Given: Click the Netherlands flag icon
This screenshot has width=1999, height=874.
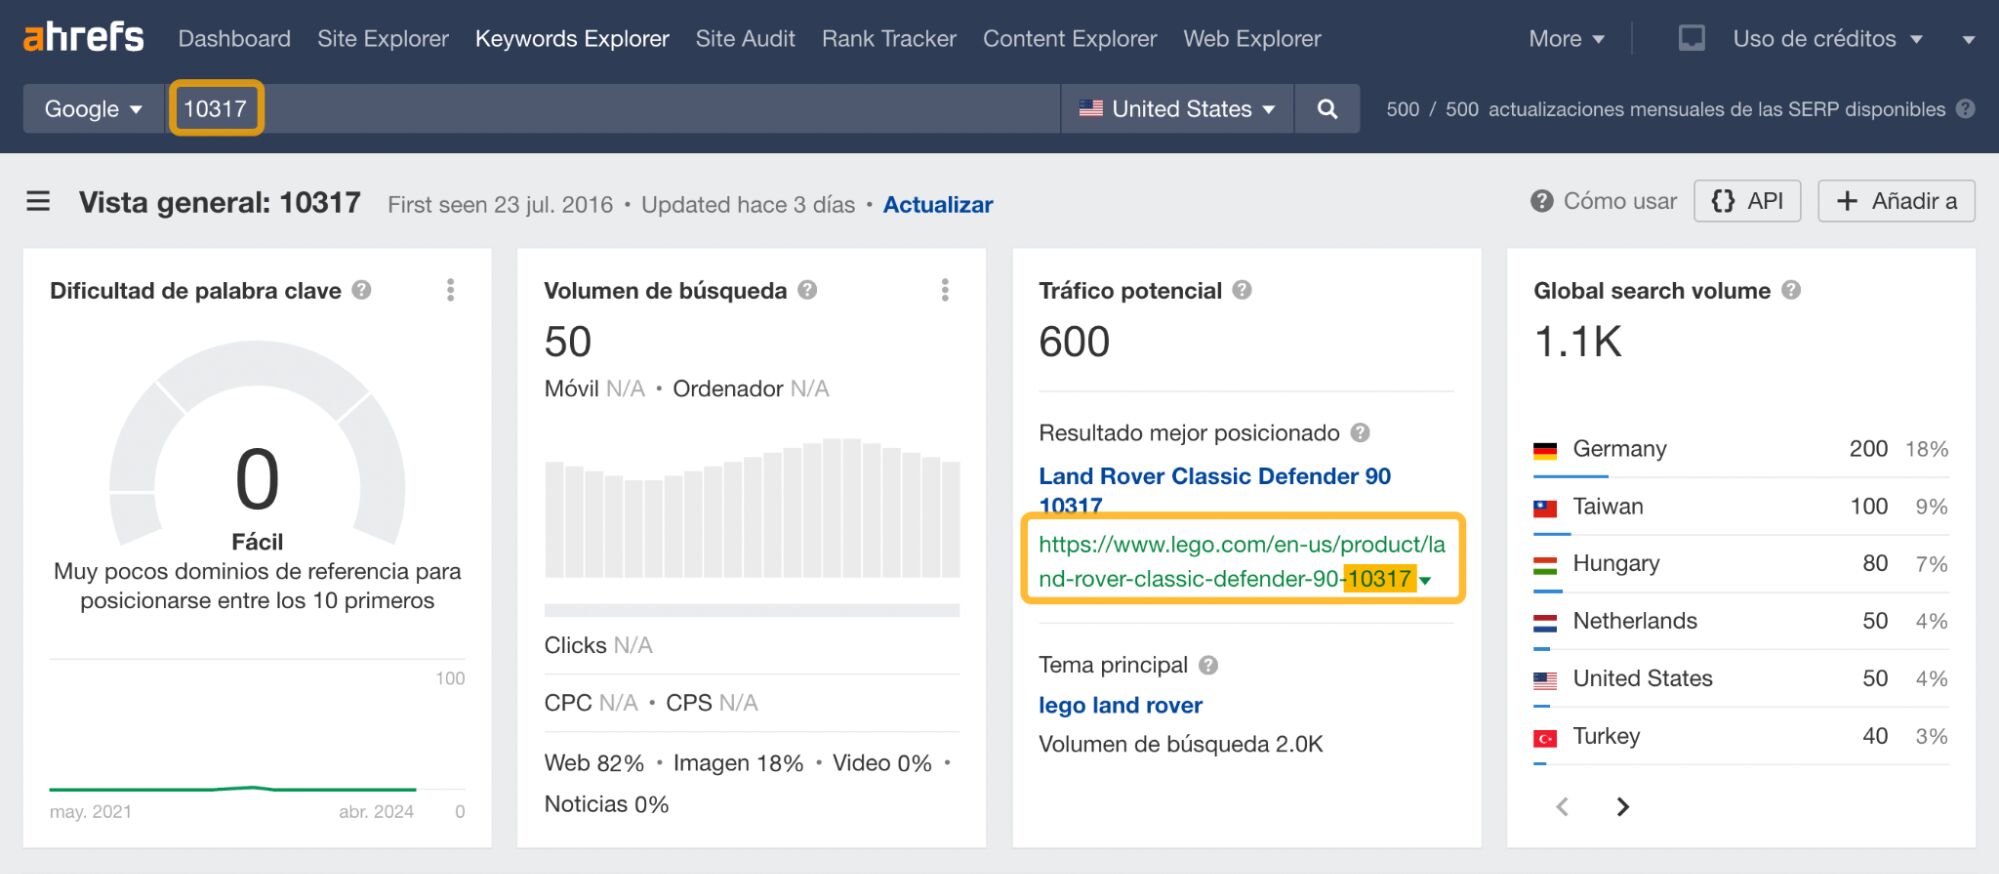Looking at the screenshot, I should (1545, 623).
